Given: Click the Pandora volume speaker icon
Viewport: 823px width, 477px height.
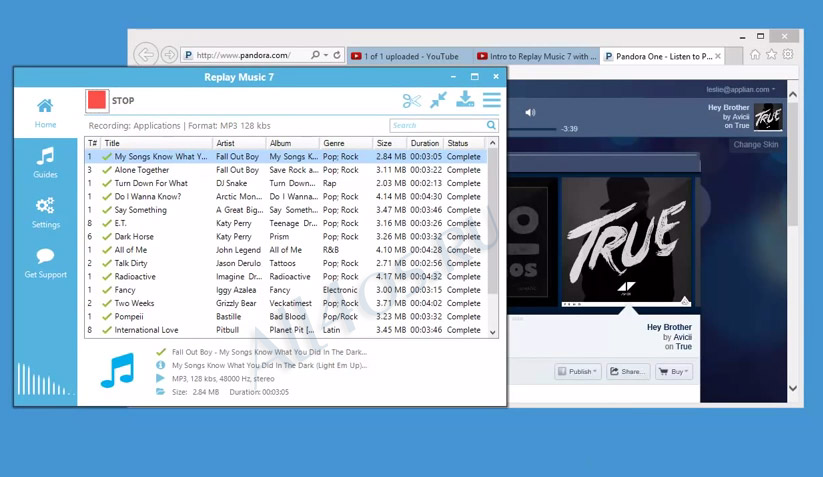Looking at the screenshot, I should click(531, 112).
